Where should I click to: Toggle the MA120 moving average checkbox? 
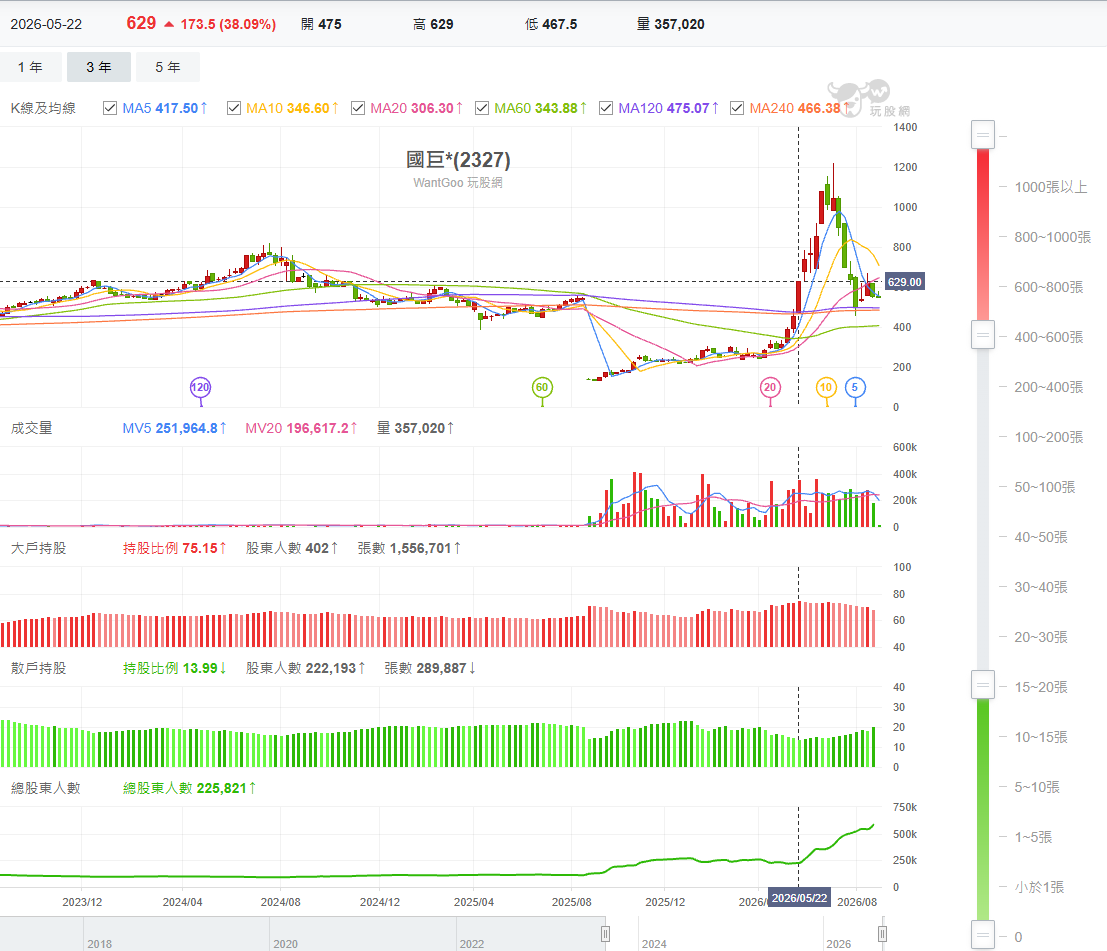(606, 108)
